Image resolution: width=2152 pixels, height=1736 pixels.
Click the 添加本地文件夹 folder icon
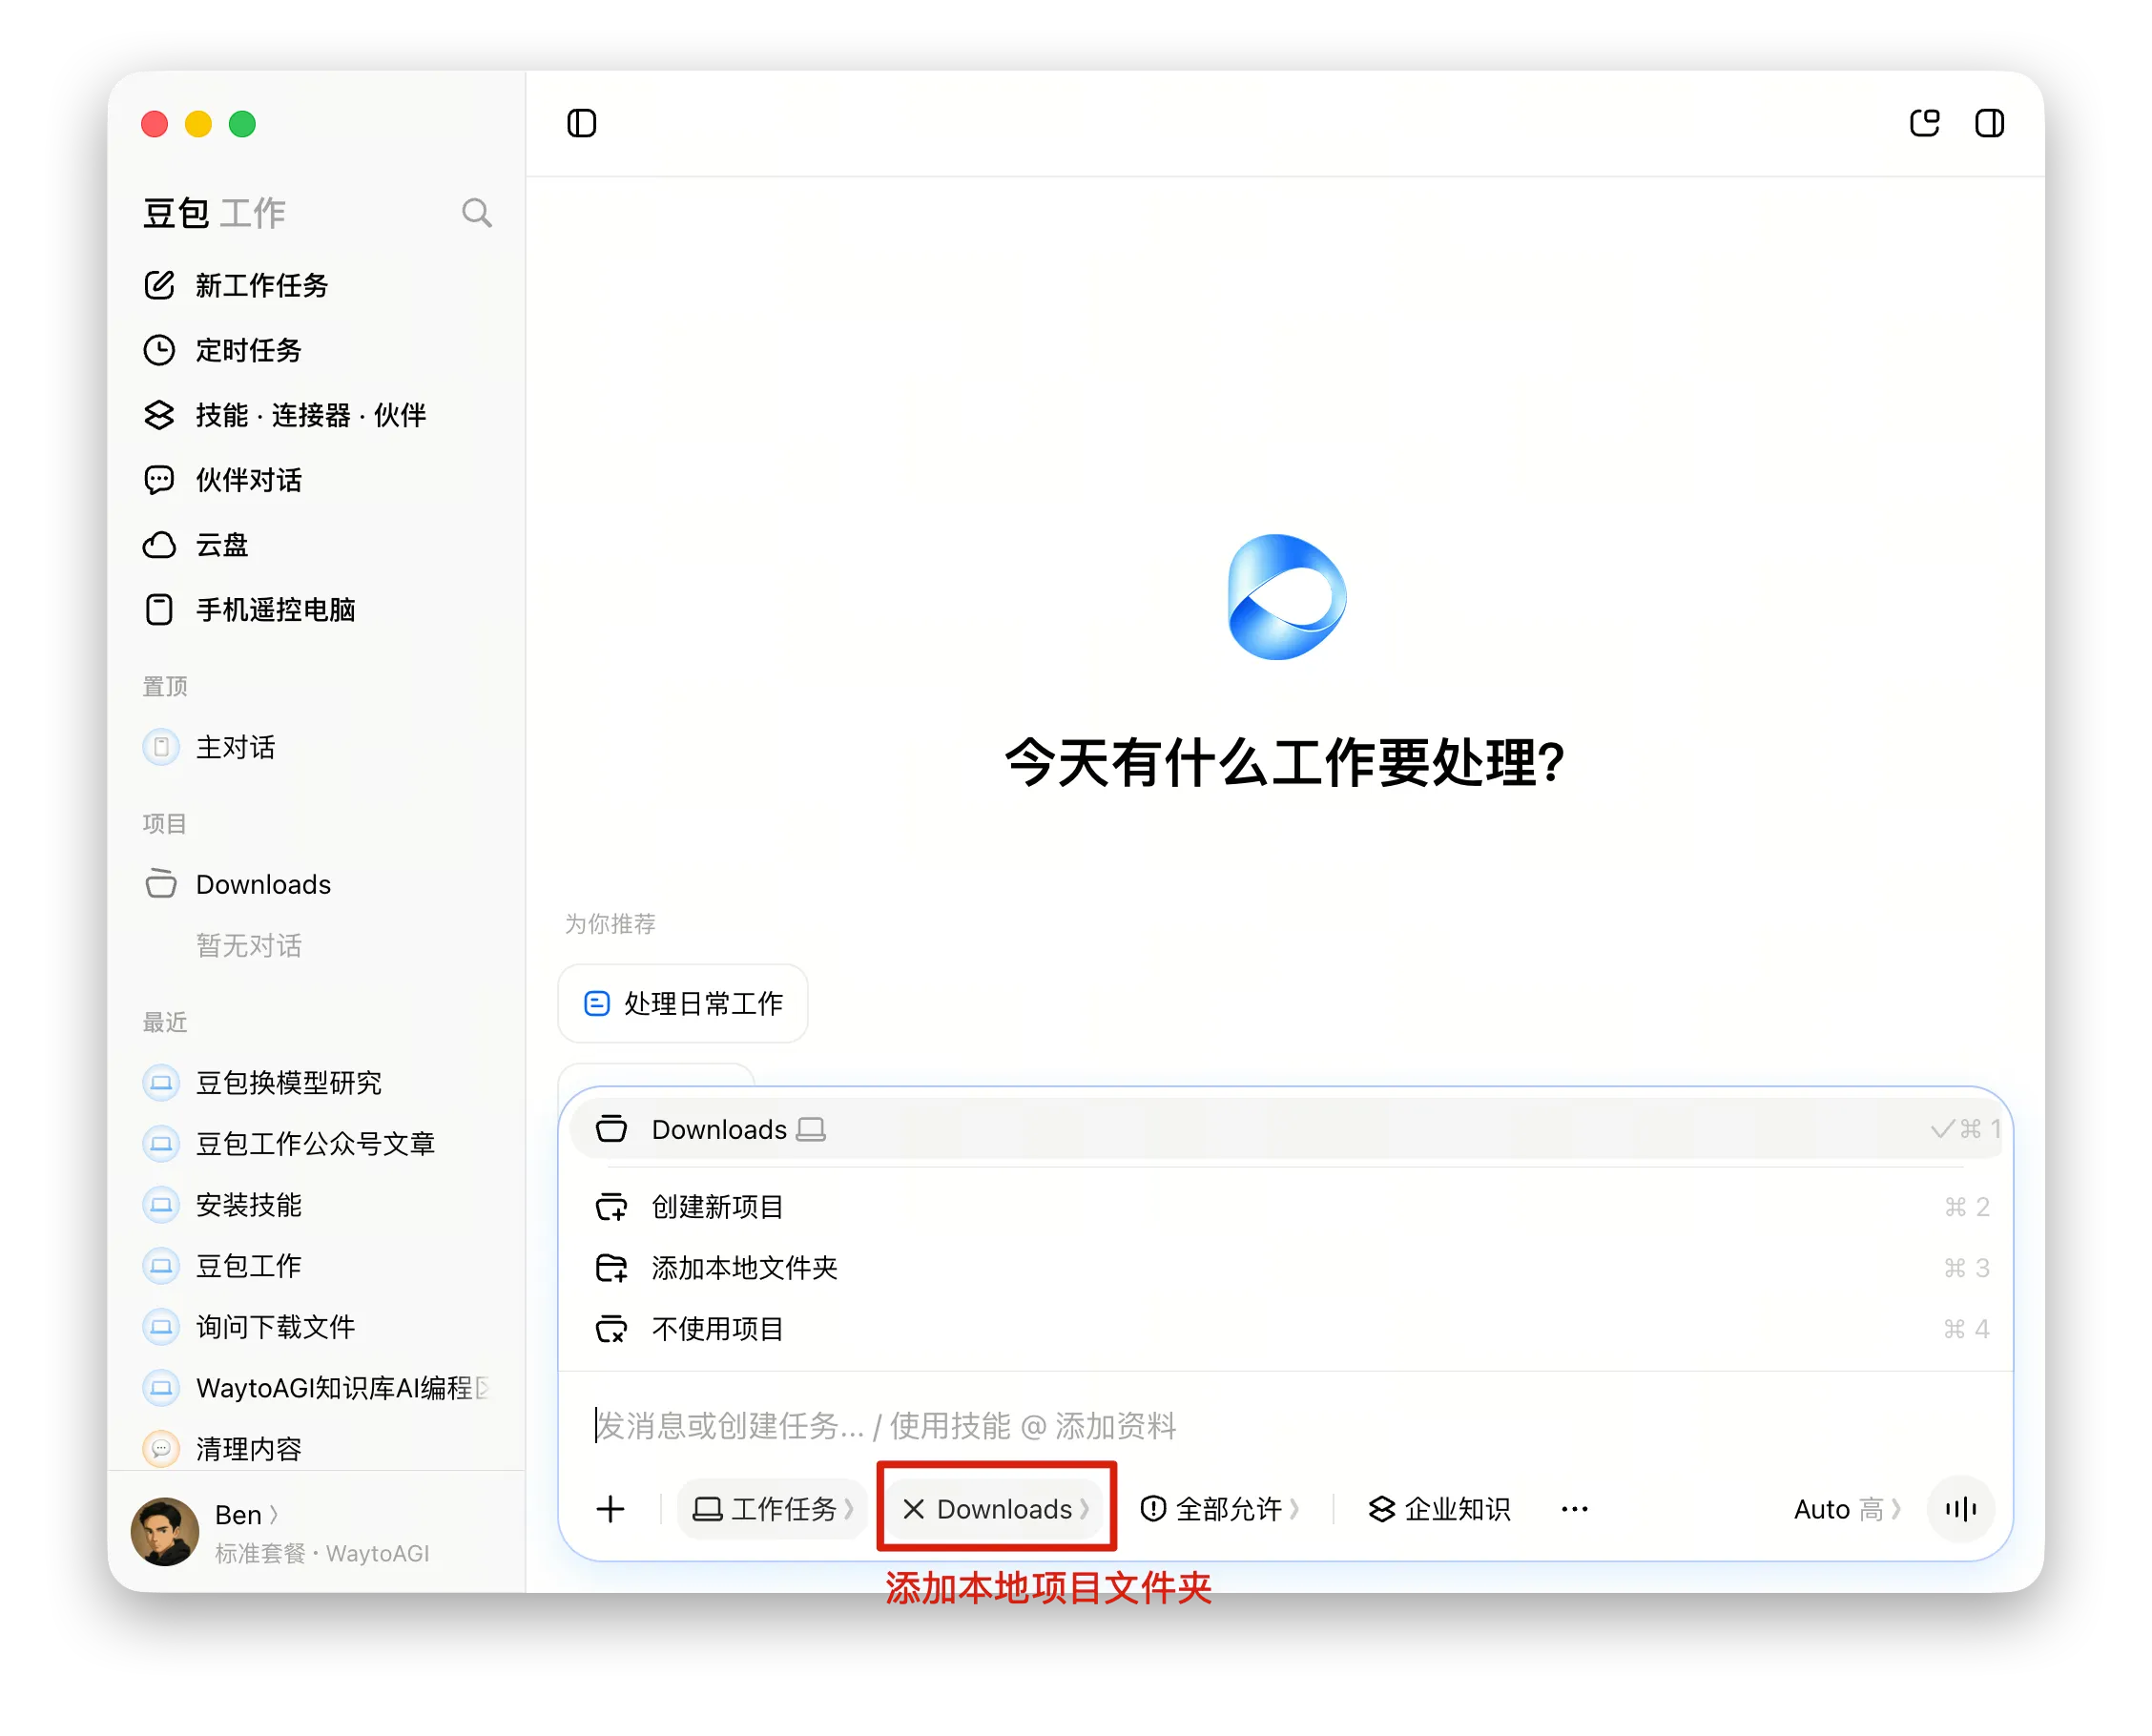coord(611,1268)
